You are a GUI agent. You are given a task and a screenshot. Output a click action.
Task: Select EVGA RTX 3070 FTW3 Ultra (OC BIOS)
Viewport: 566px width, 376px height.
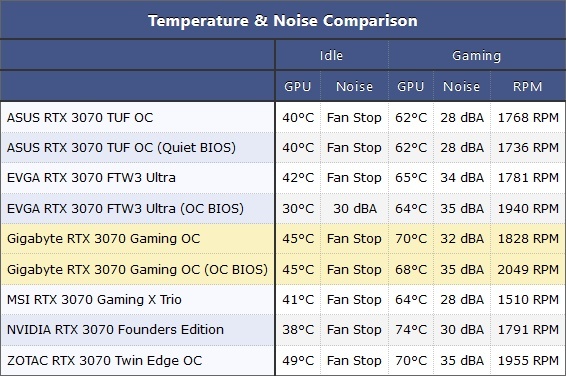click(125, 209)
